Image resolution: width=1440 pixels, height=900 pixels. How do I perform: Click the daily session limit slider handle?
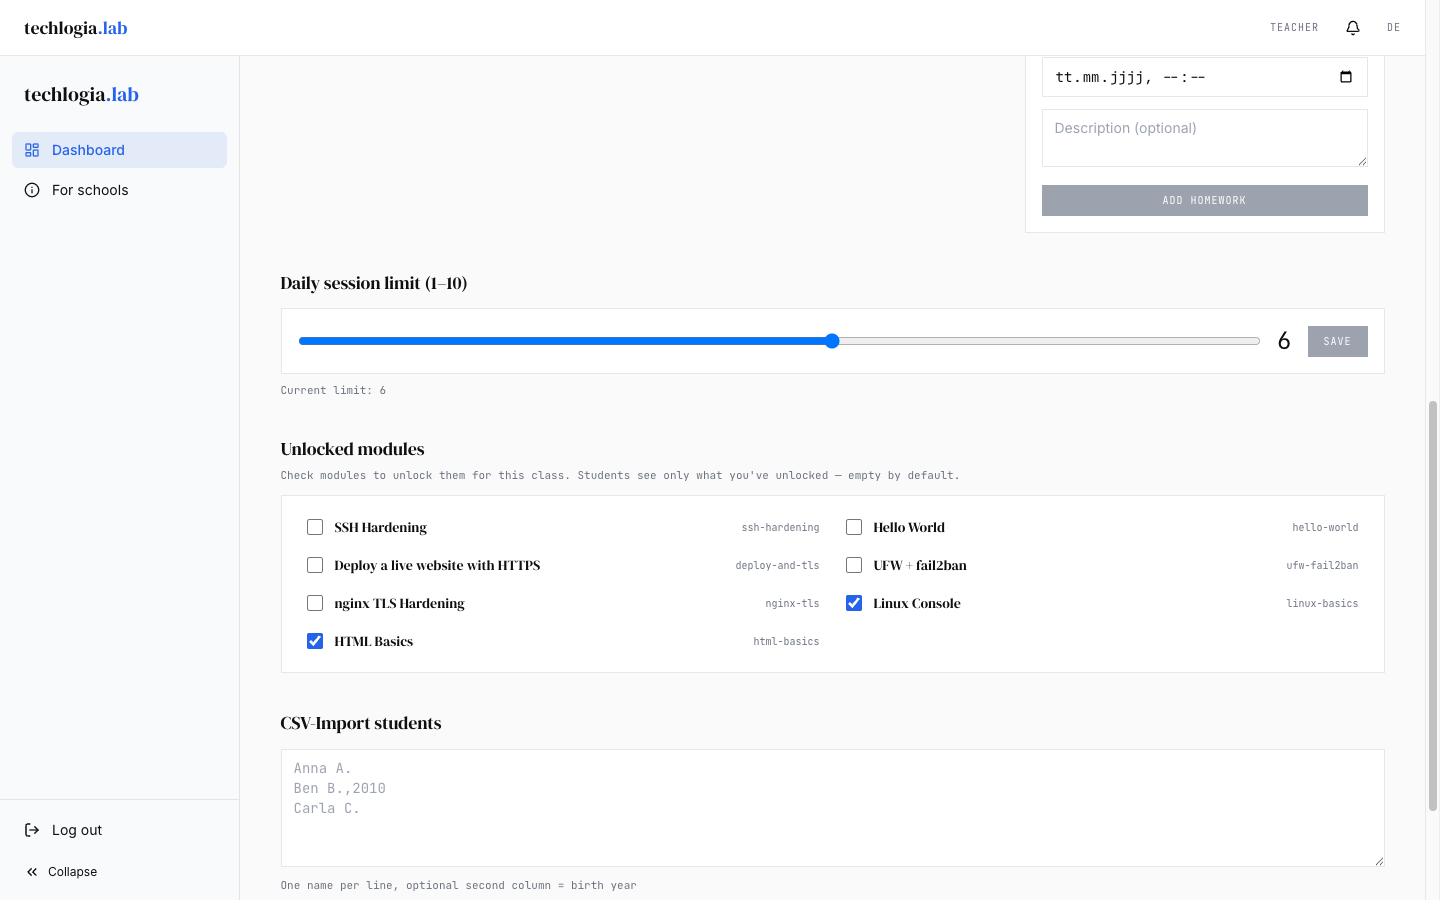pos(832,341)
